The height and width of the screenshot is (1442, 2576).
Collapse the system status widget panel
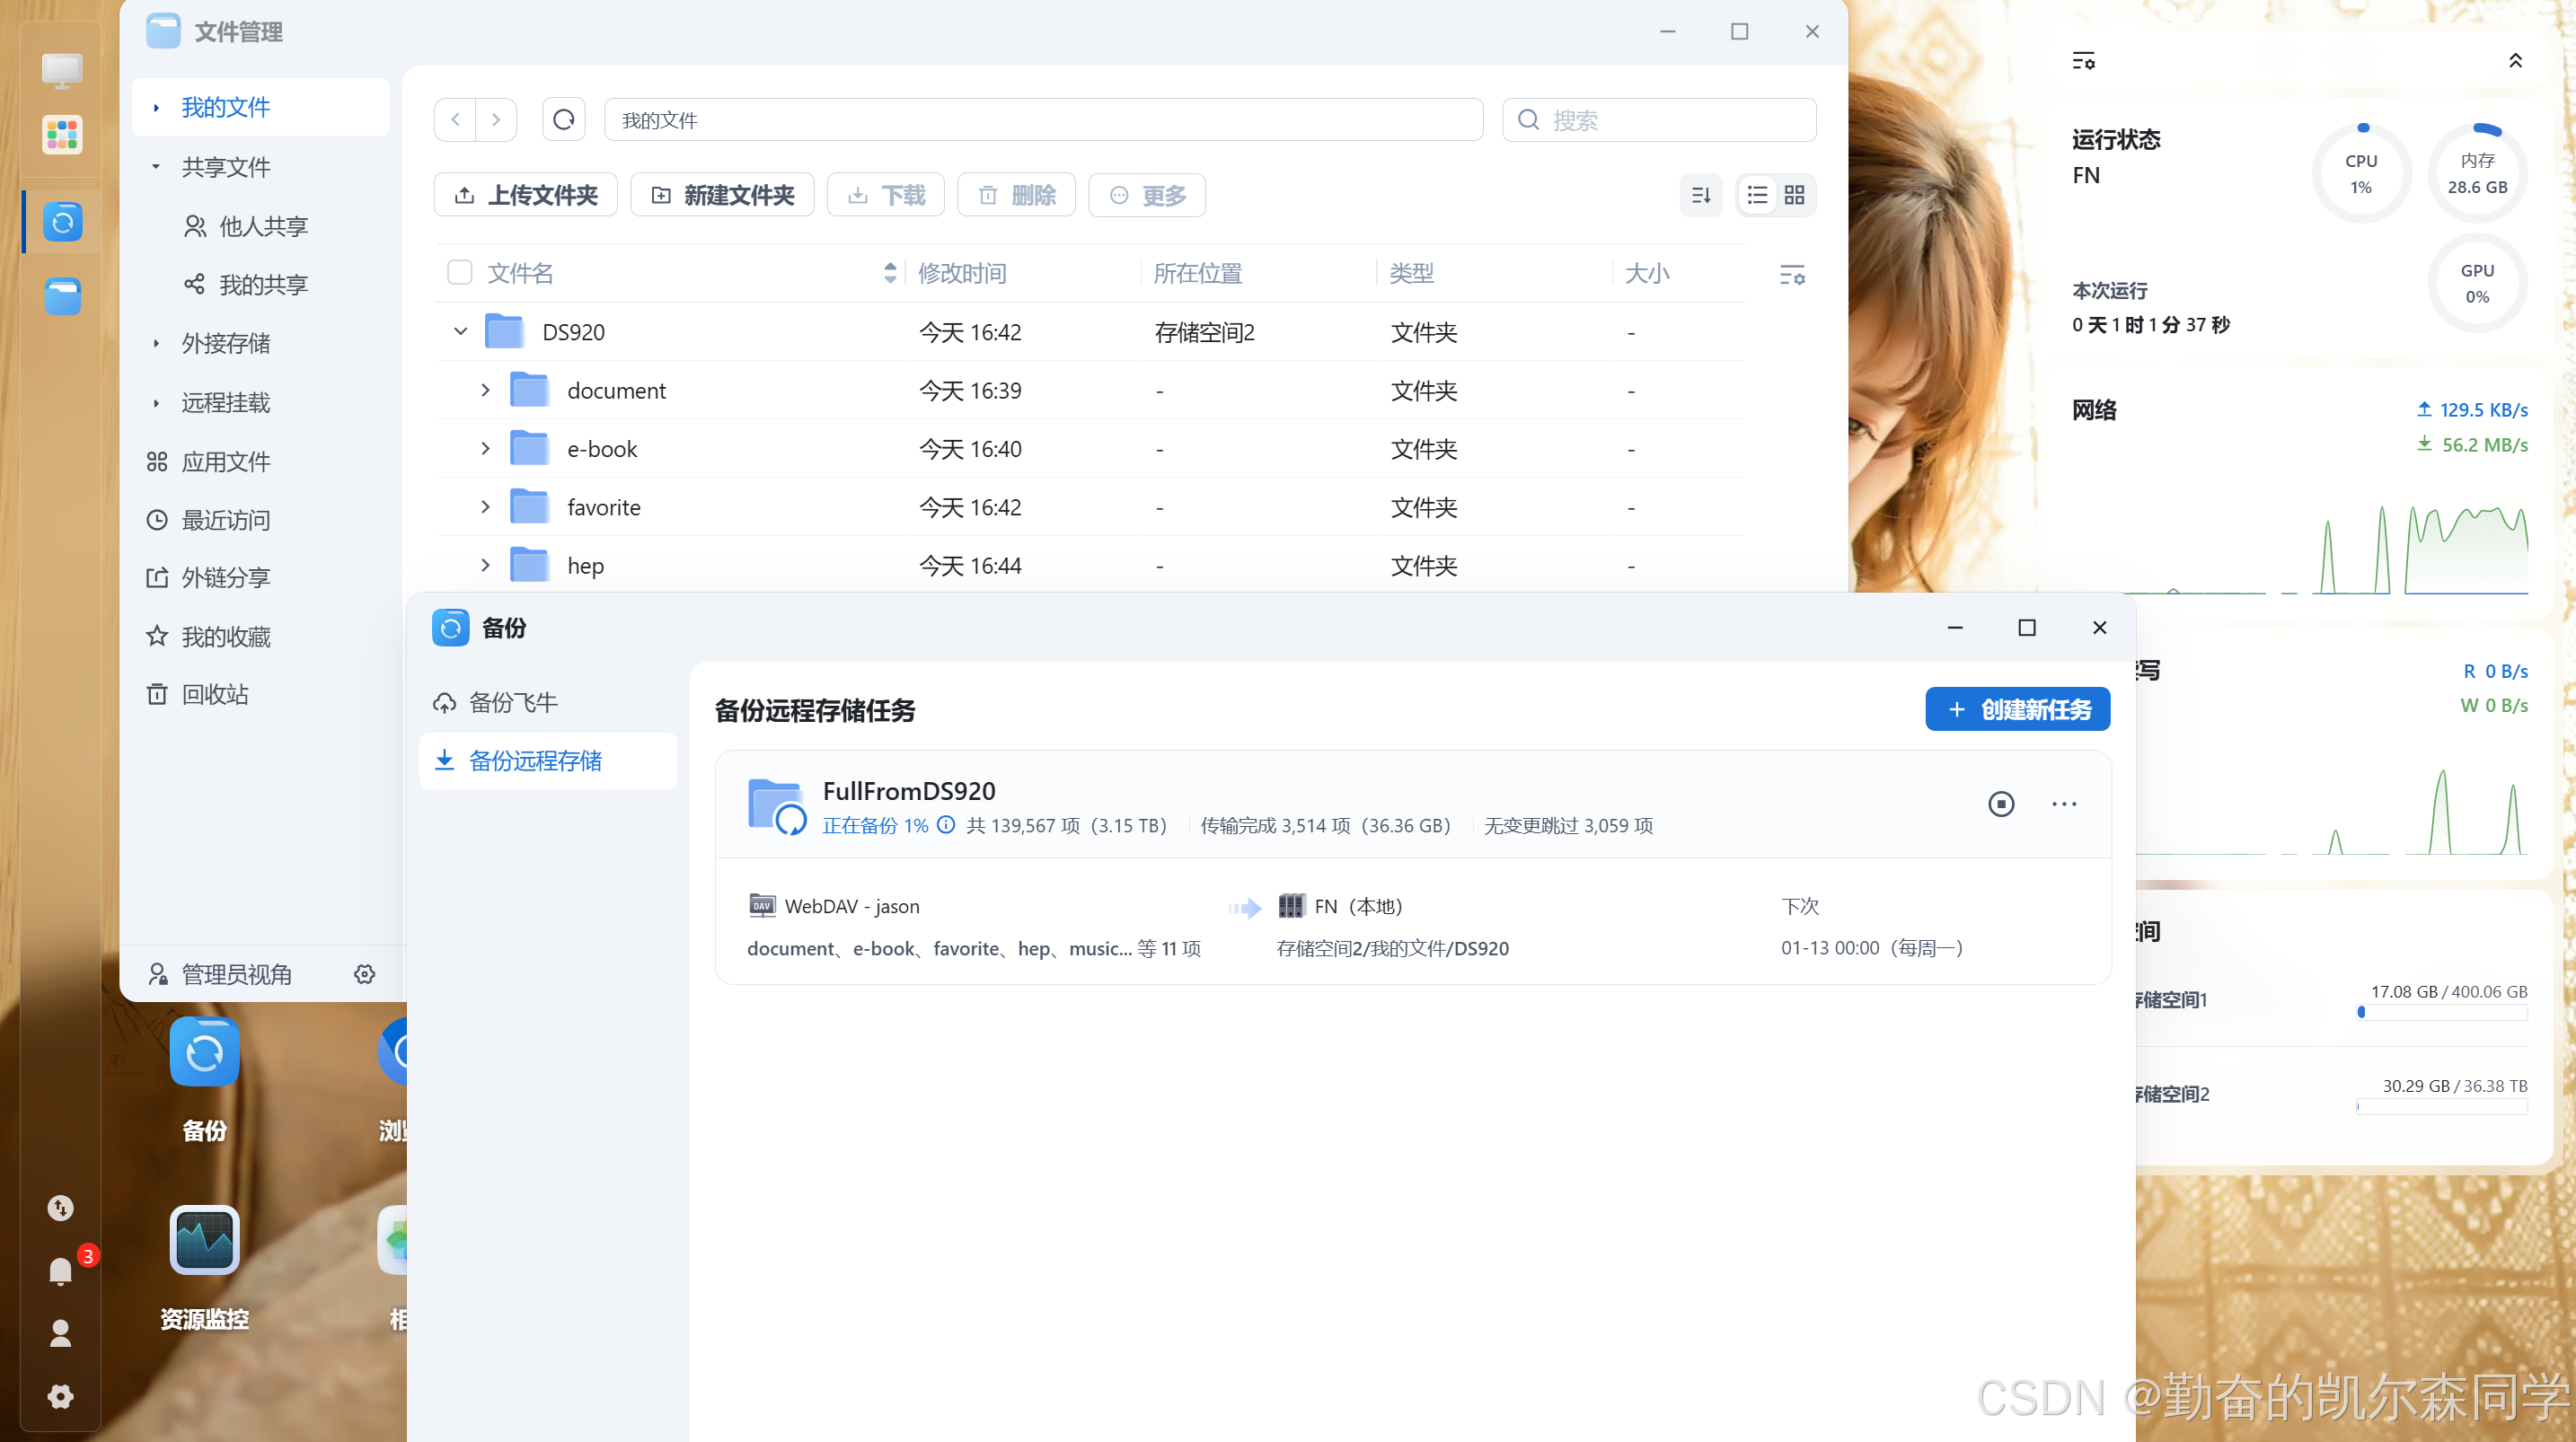pyautogui.click(x=2515, y=61)
